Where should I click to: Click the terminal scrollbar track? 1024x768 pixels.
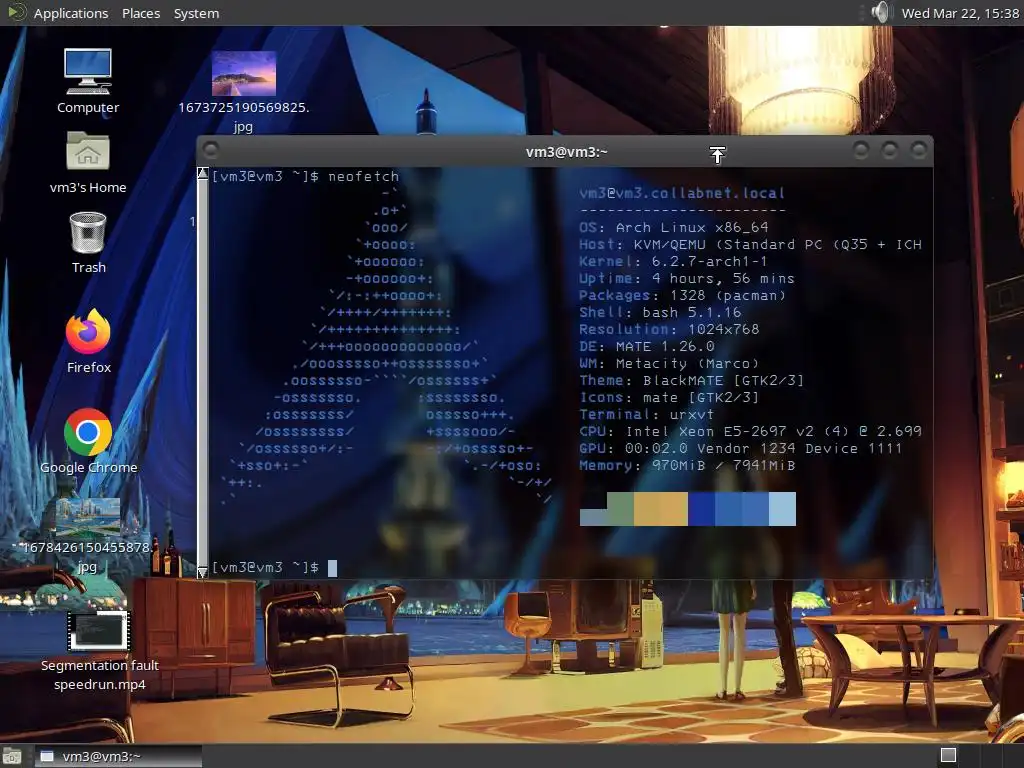pos(202,372)
